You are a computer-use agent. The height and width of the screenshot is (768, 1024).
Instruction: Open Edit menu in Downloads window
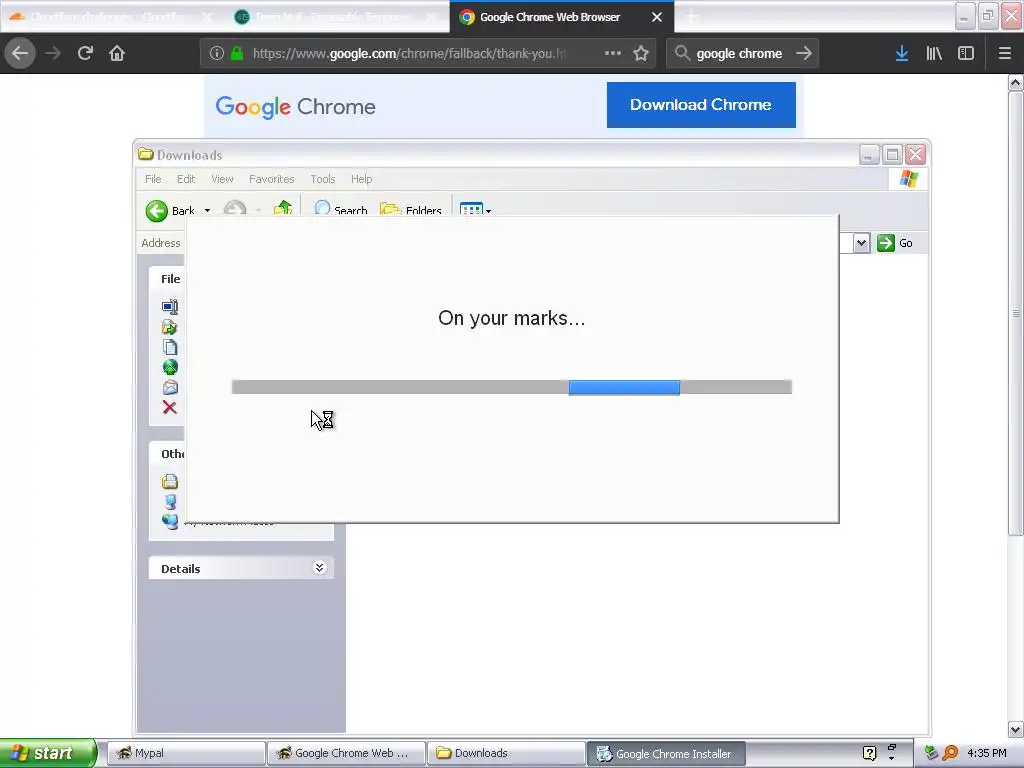(186, 179)
